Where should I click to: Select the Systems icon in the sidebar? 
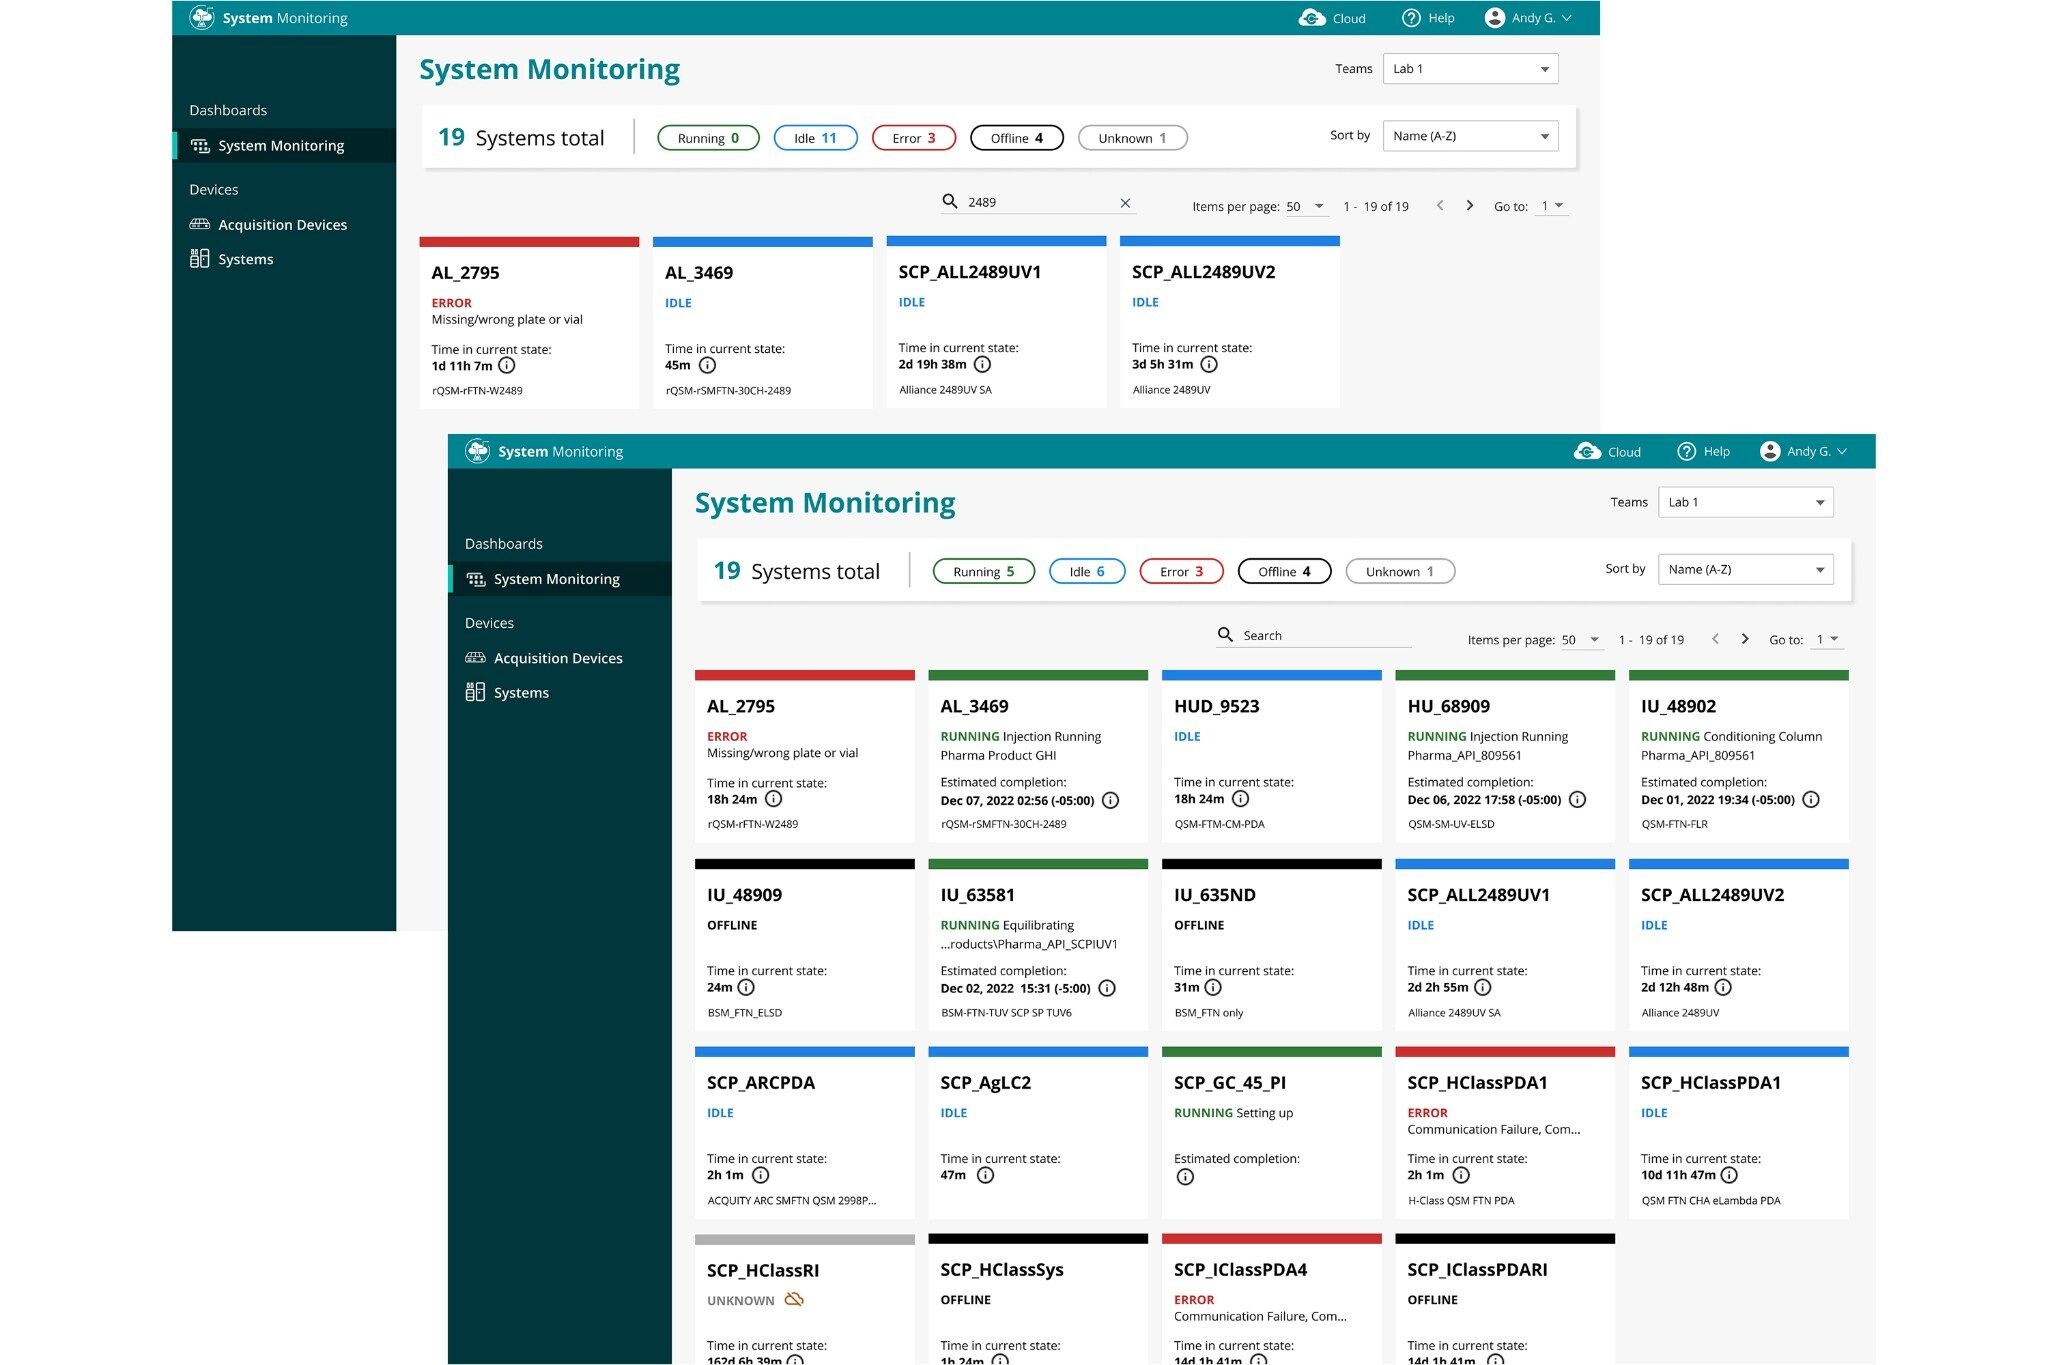pyautogui.click(x=476, y=691)
